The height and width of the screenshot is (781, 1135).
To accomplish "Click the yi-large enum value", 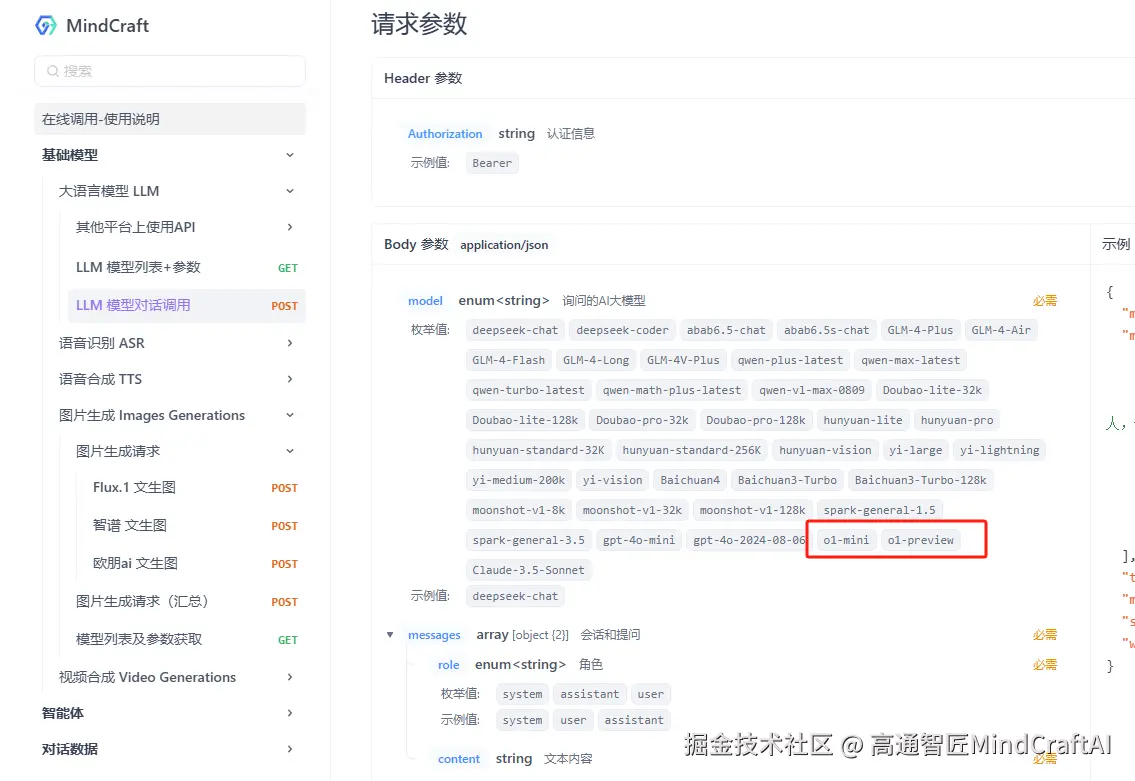I will pyautogui.click(x=916, y=450).
